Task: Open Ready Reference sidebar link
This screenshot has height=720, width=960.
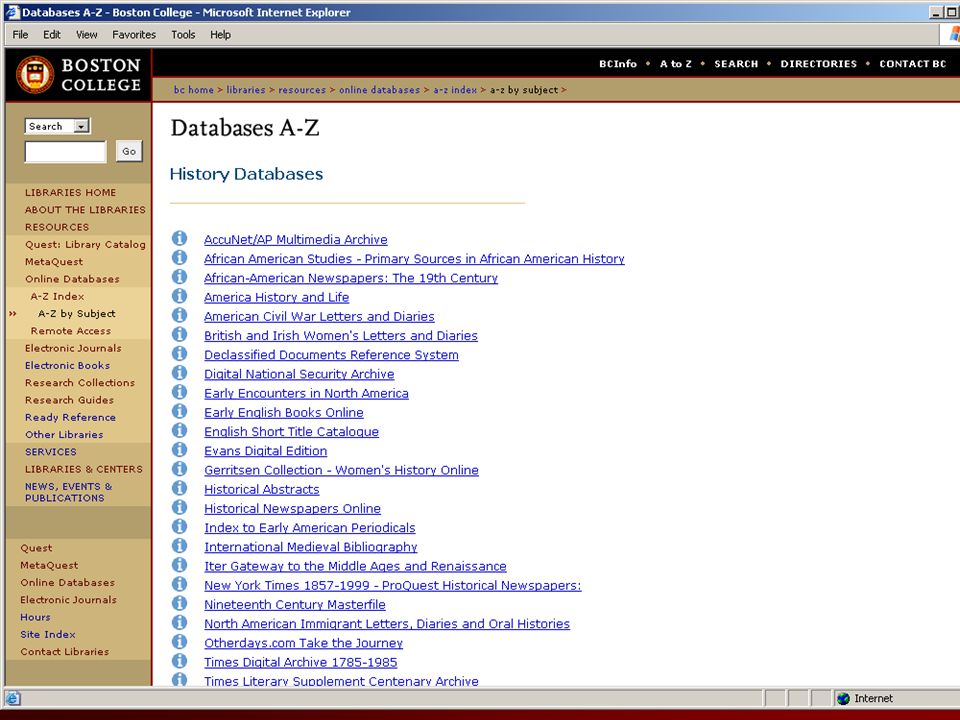Action: (x=70, y=417)
